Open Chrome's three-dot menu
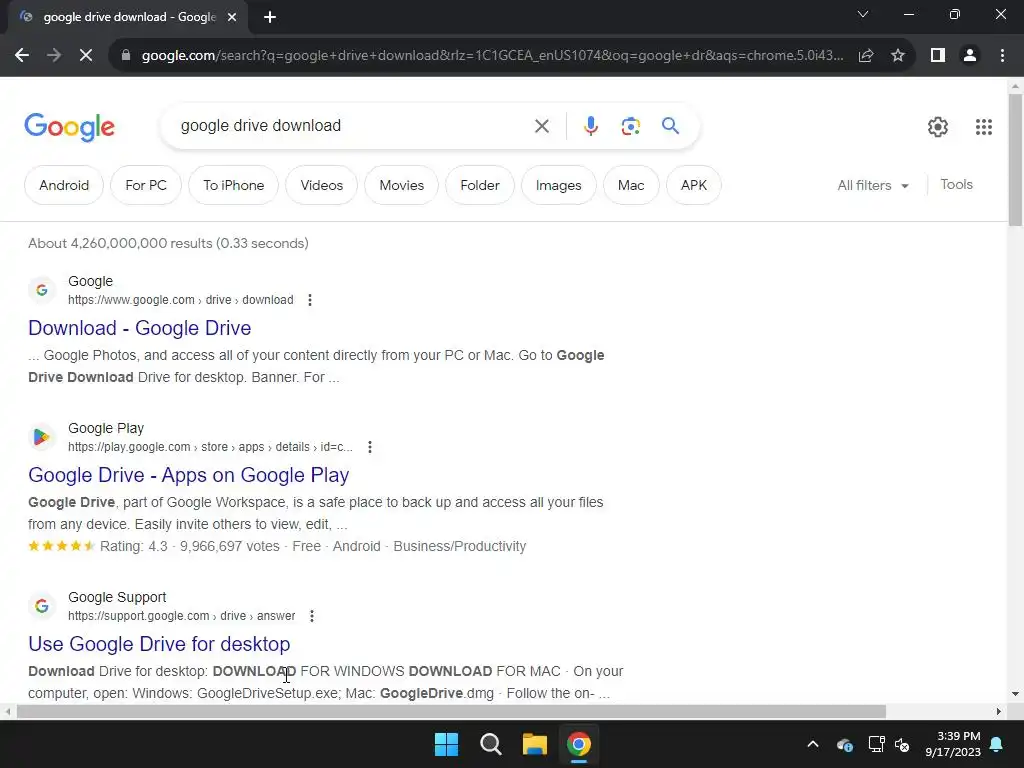The image size is (1024, 768). (x=1002, y=56)
